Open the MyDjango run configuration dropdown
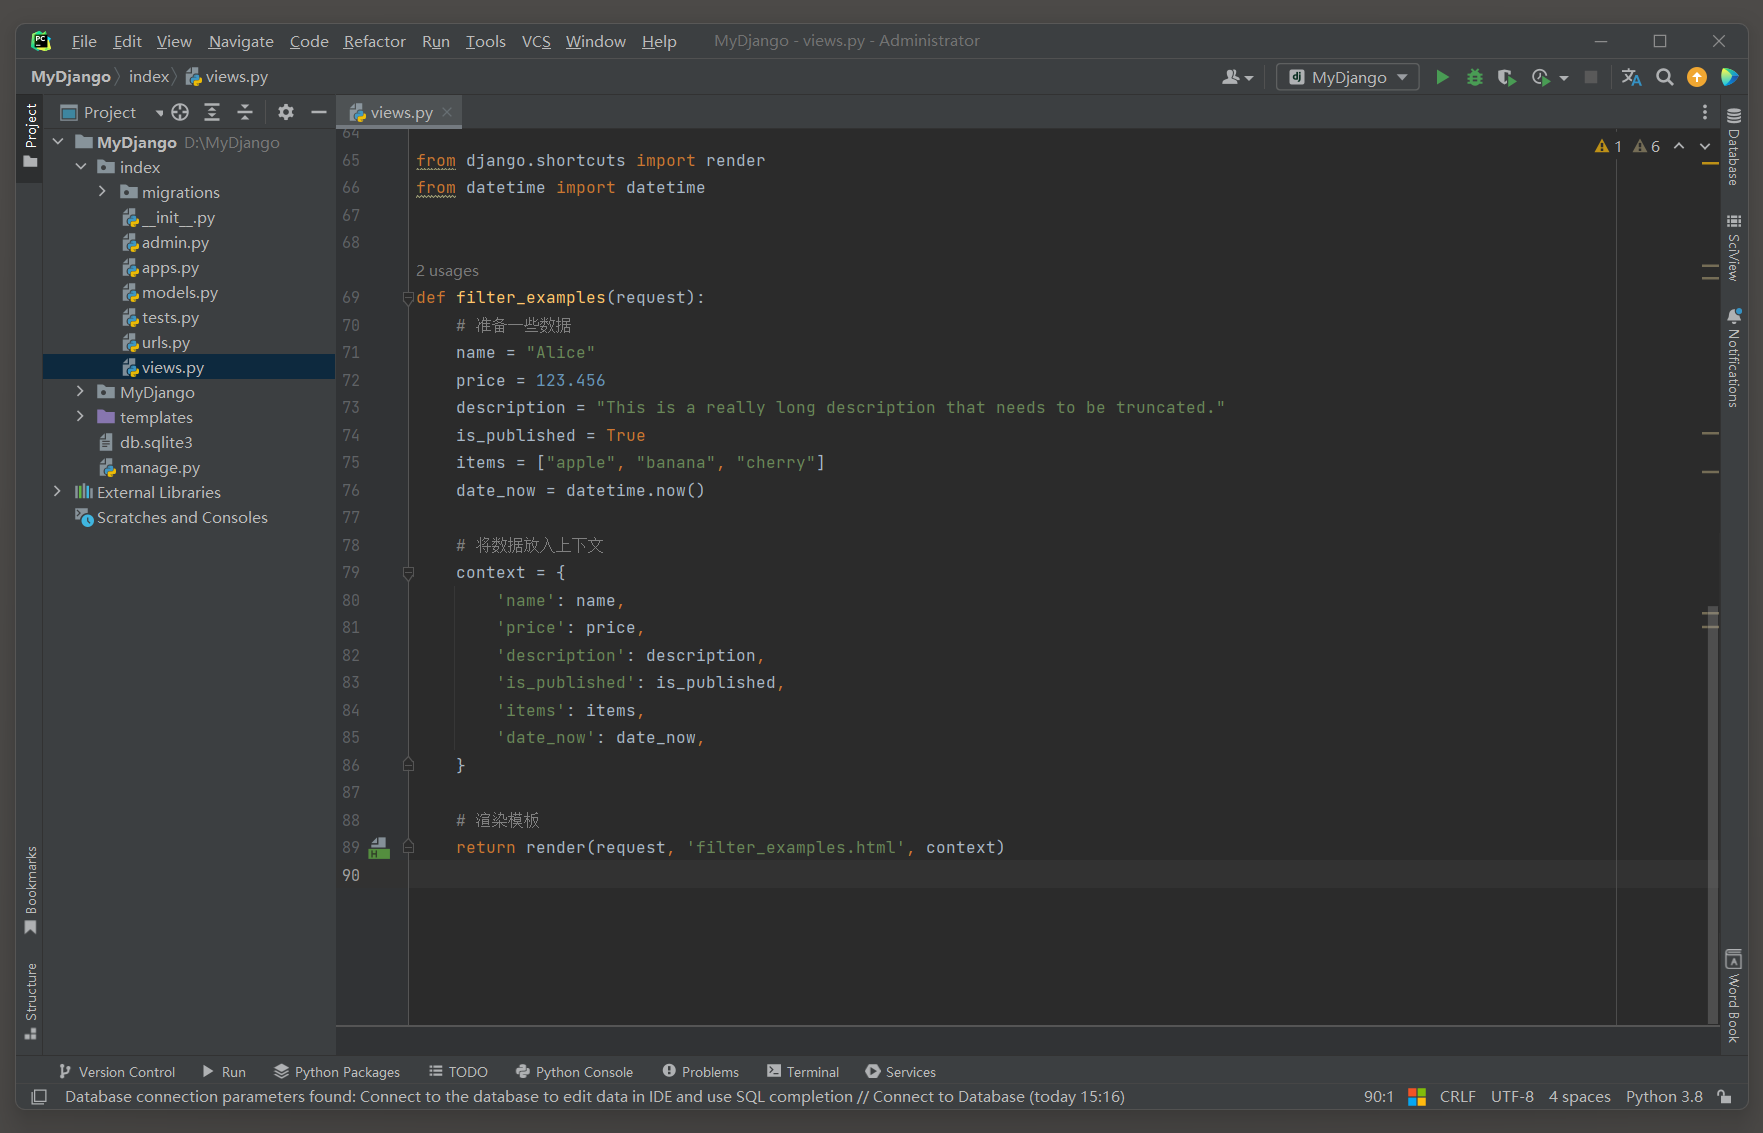This screenshot has width=1763, height=1133. [1347, 77]
